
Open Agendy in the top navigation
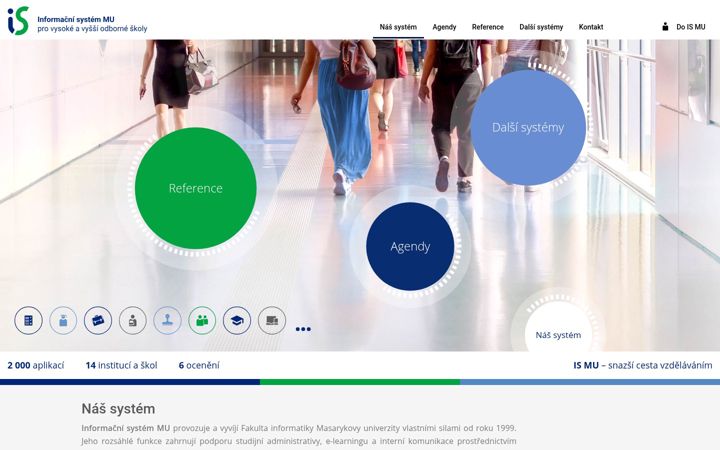pyautogui.click(x=444, y=27)
